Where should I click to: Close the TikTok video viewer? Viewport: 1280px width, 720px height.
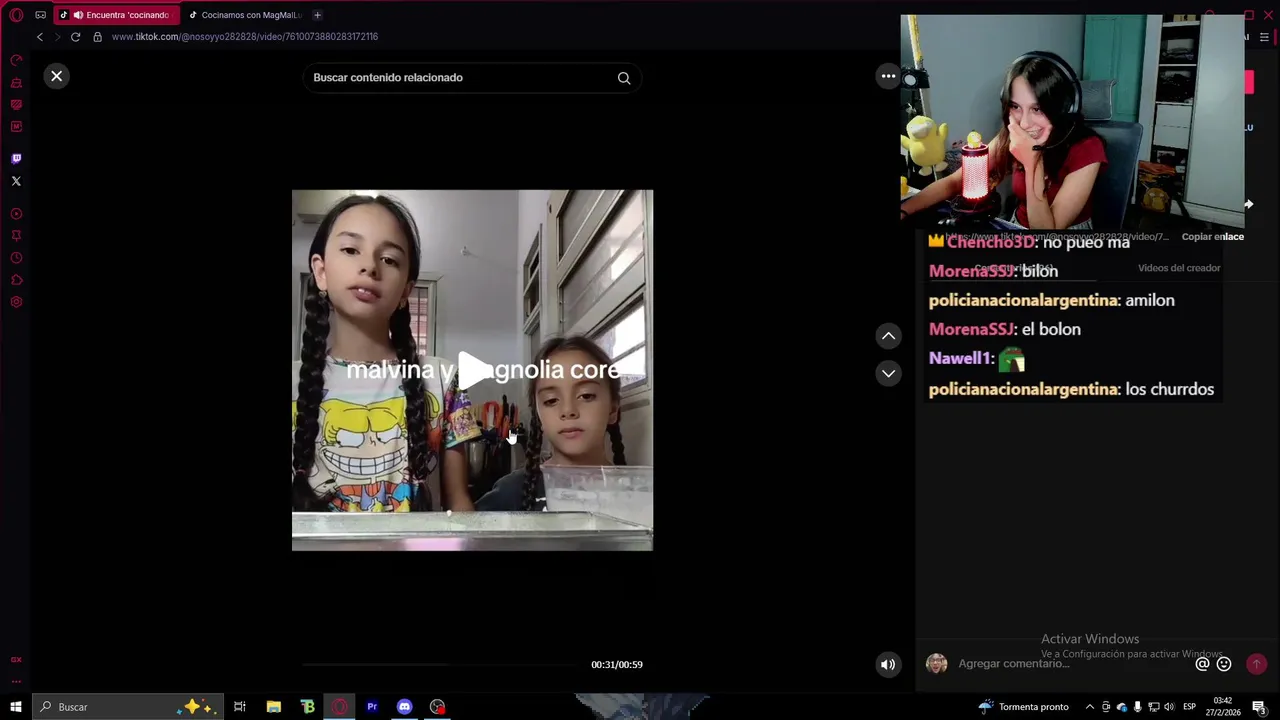57,76
